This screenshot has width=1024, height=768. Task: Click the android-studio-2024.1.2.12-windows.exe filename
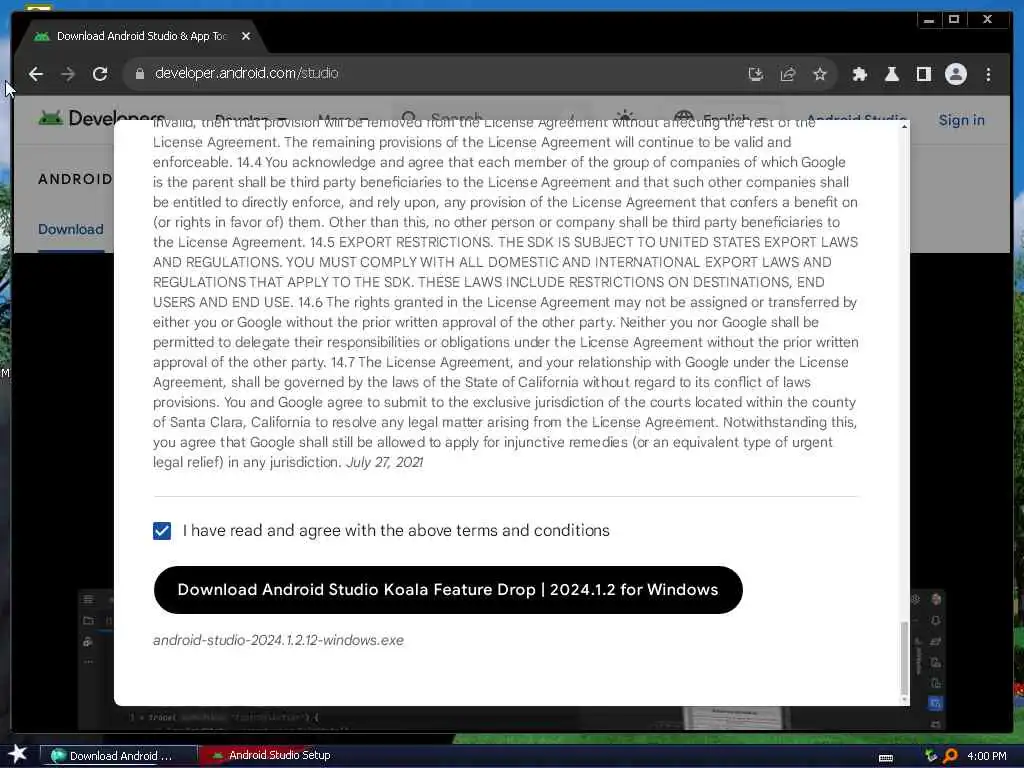click(278, 640)
